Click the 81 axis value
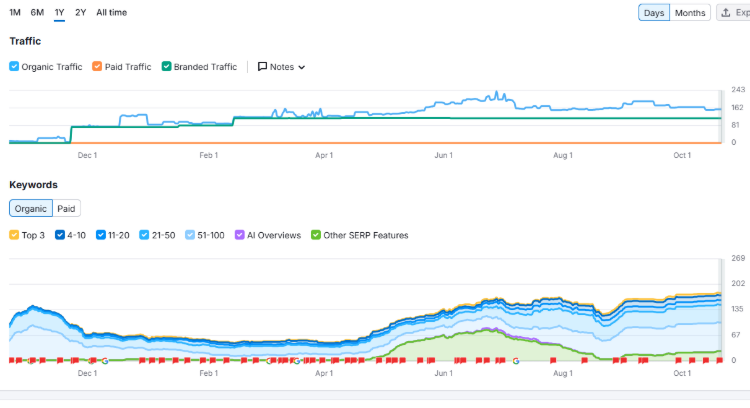750x408 pixels. (x=735, y=125)
